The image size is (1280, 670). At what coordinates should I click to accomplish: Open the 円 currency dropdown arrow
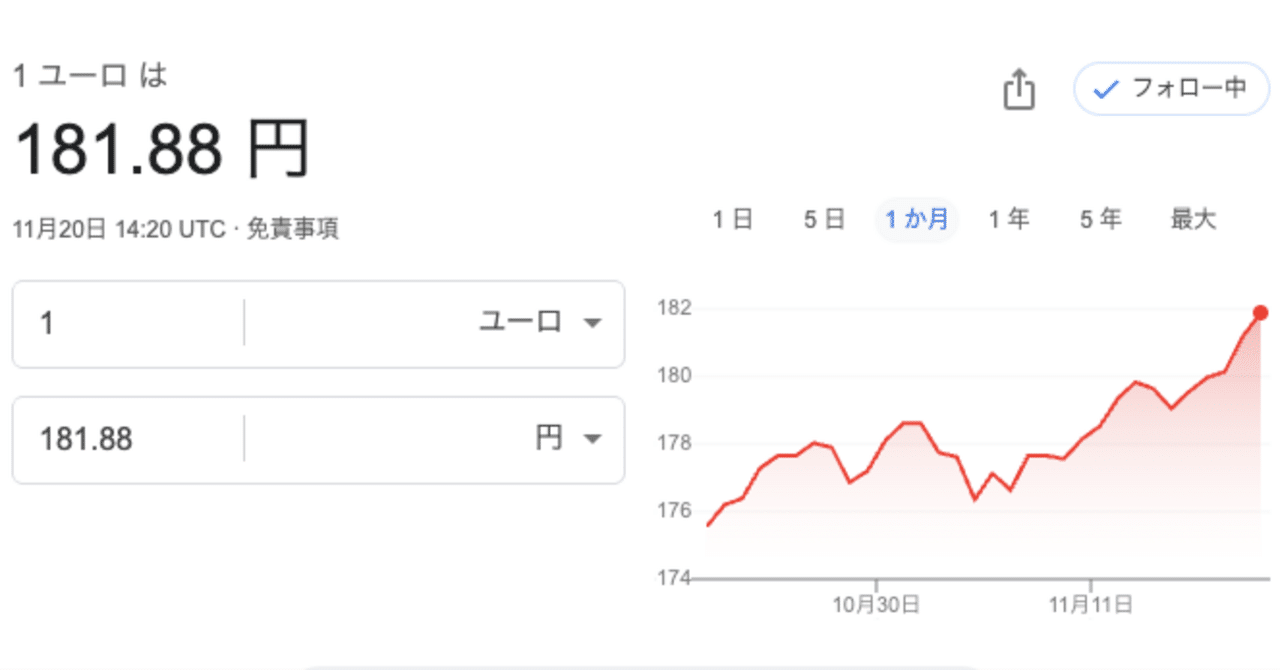594,438
